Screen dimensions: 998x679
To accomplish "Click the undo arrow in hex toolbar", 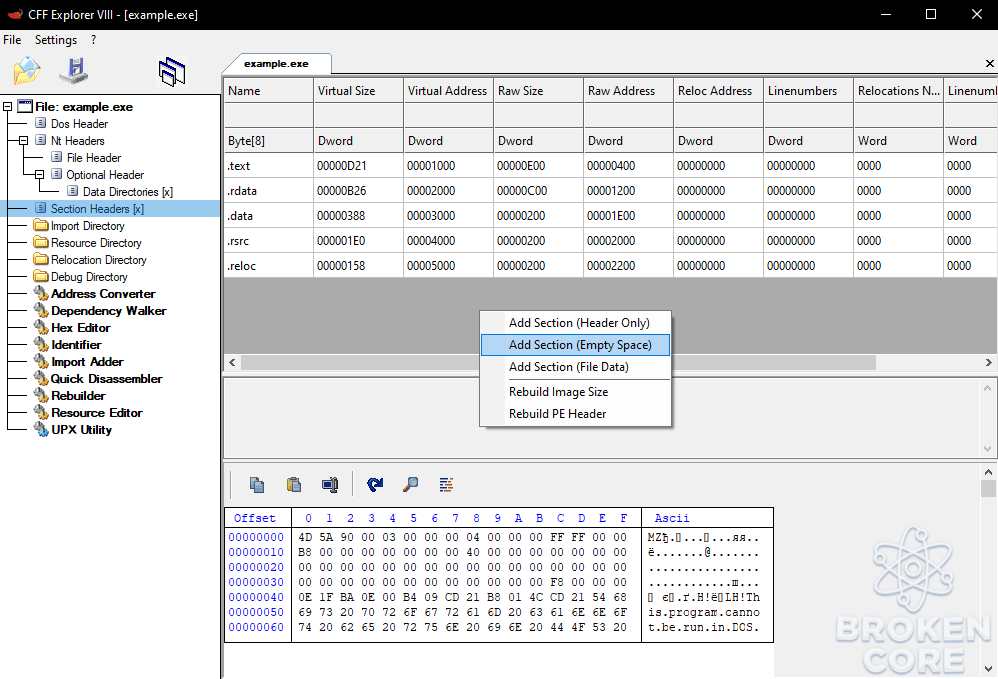I will pyautogui.click(x=375, y=485).
